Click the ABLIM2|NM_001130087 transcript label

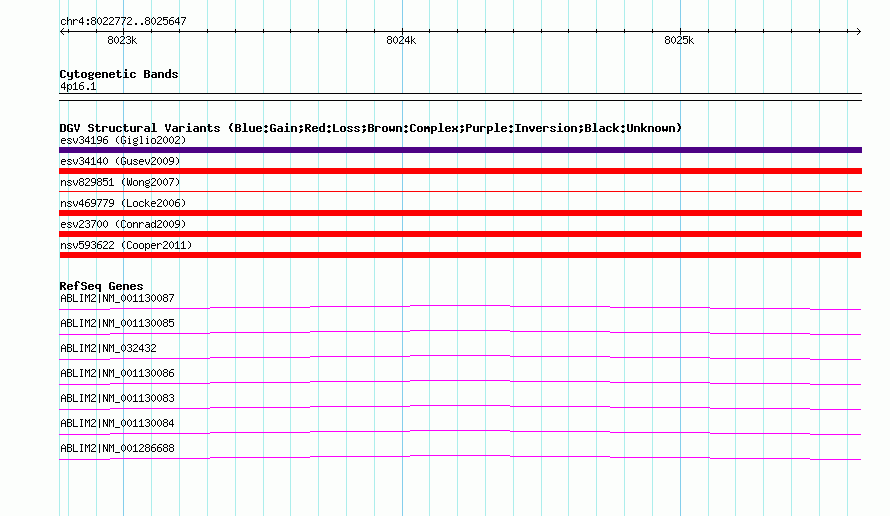point(117,298)
